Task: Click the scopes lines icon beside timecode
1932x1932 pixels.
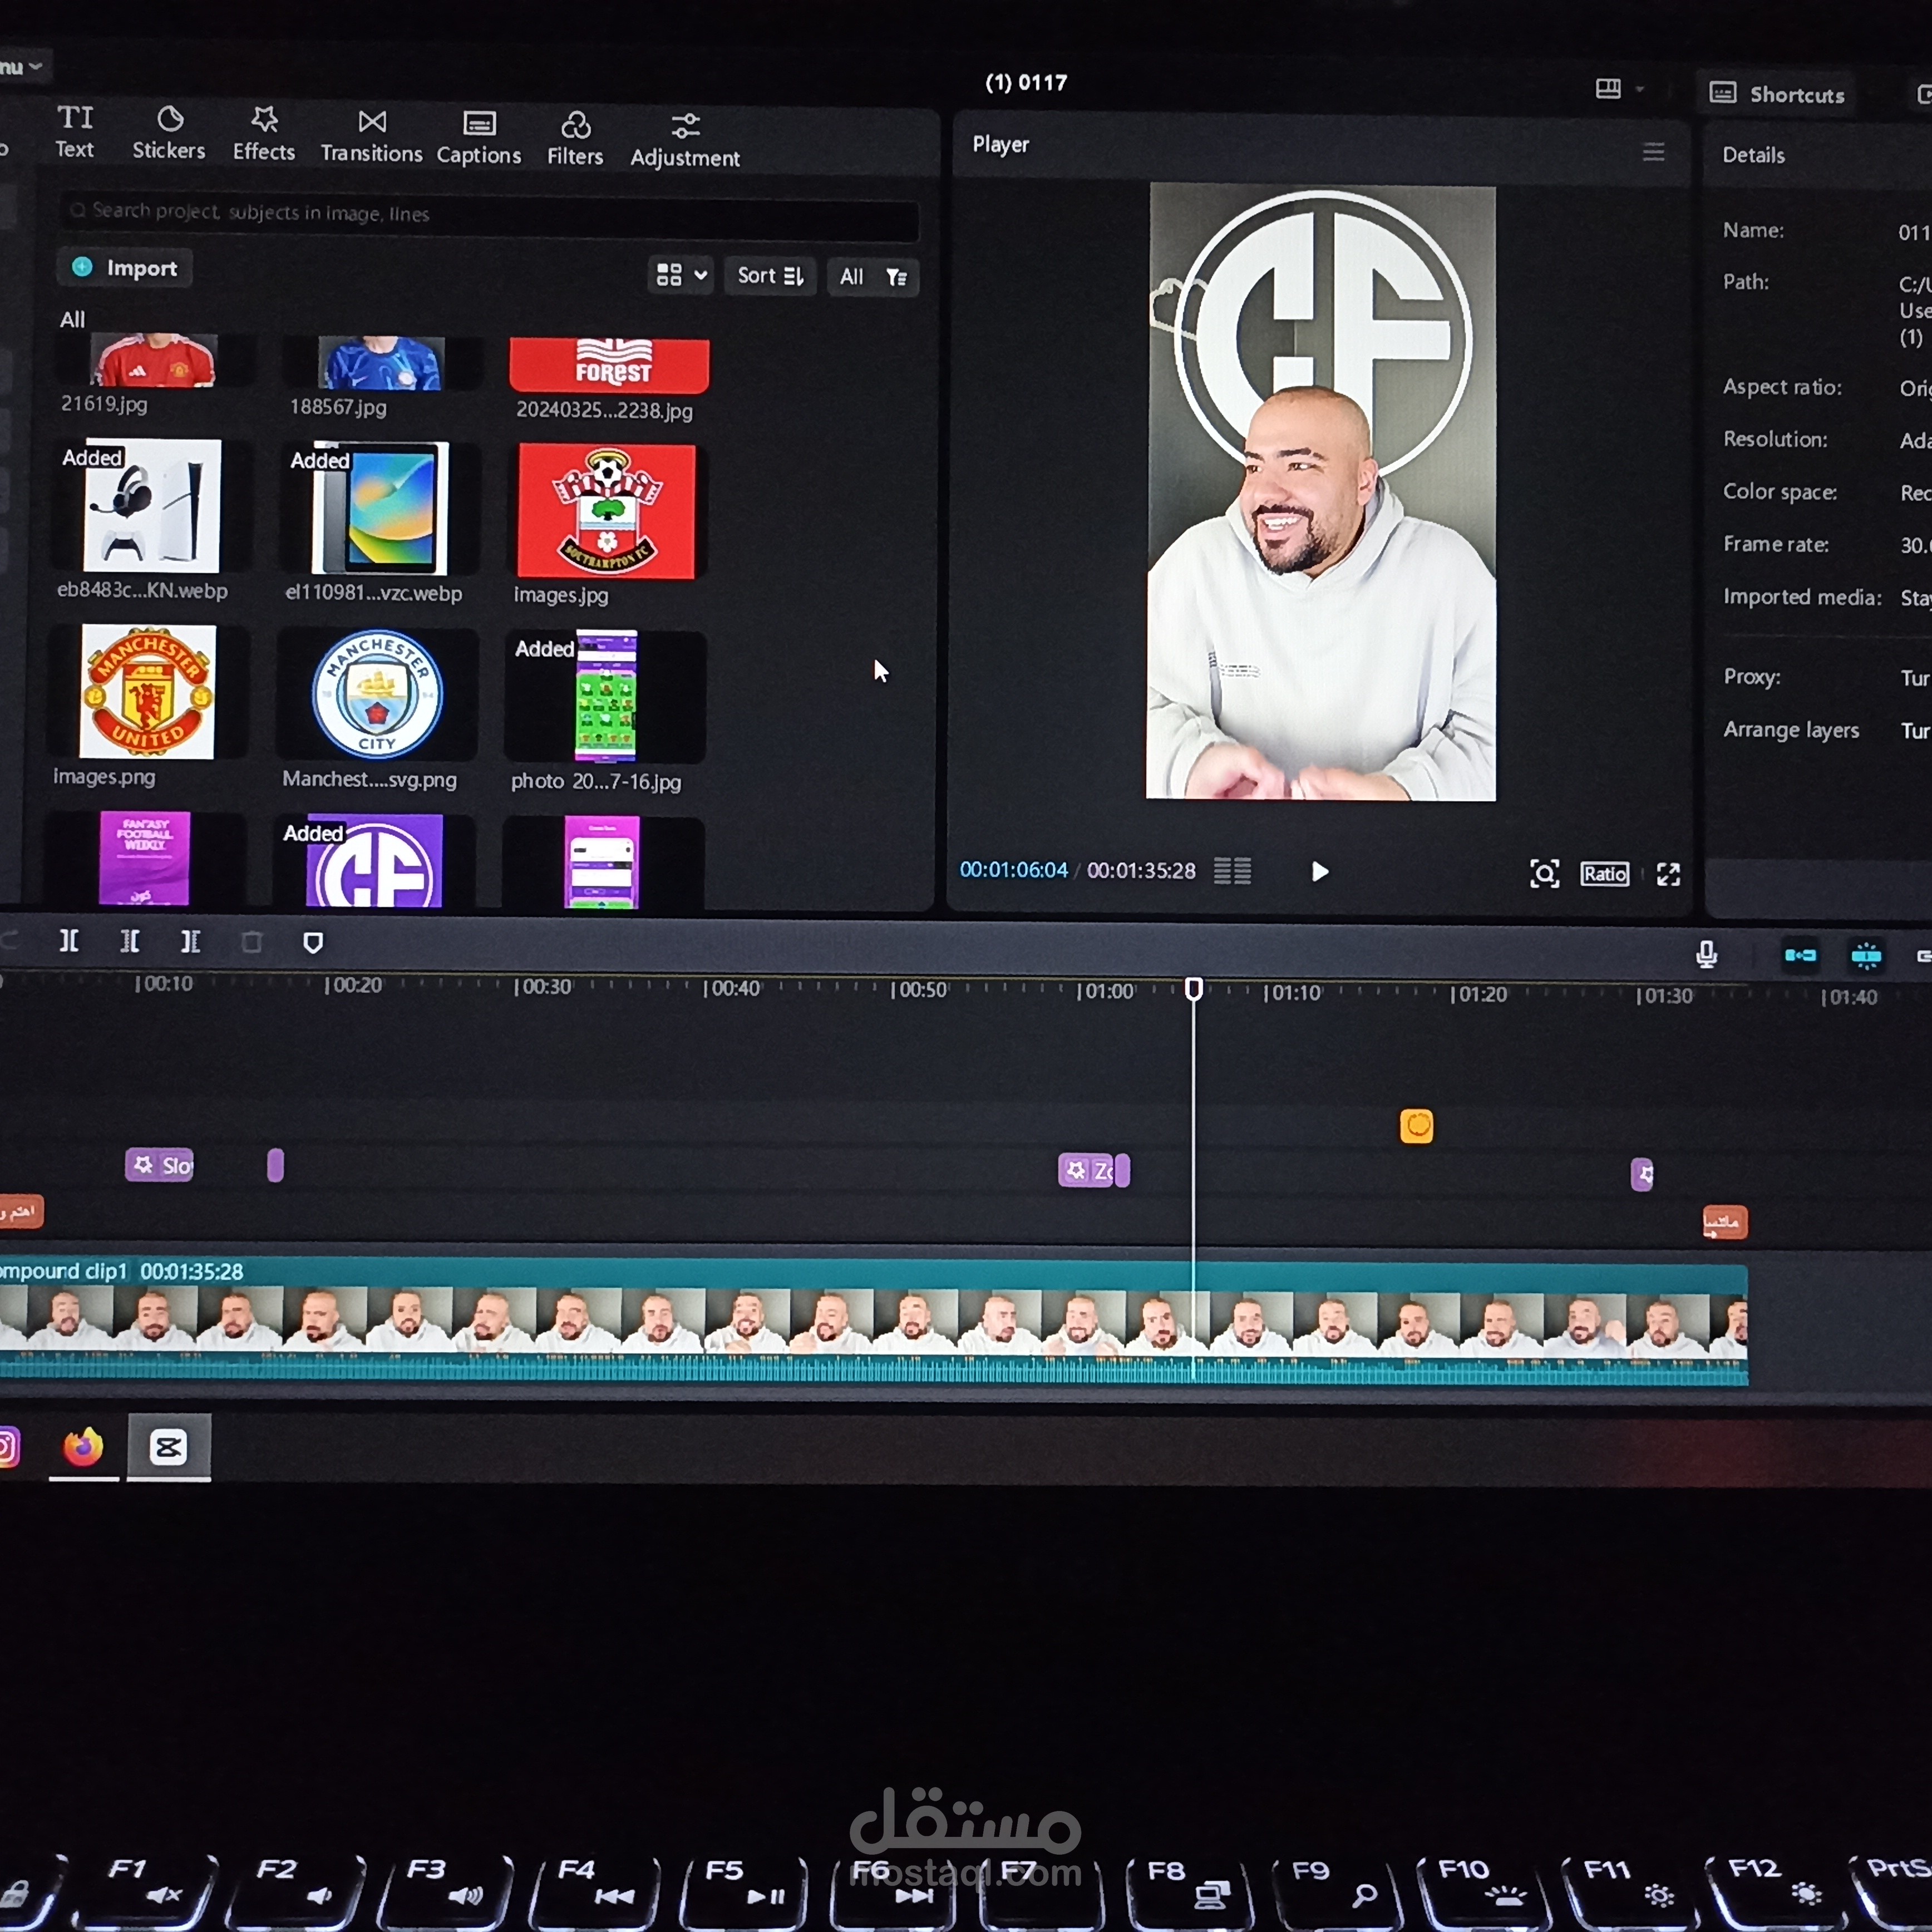Action: pos(1232,871)
